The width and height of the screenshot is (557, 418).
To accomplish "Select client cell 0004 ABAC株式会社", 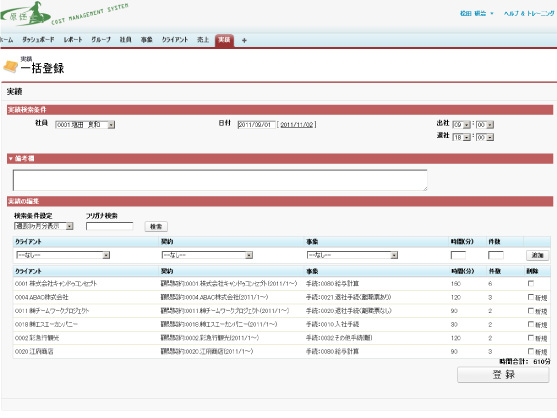I will pyautogui.click(x=42, y=297).
